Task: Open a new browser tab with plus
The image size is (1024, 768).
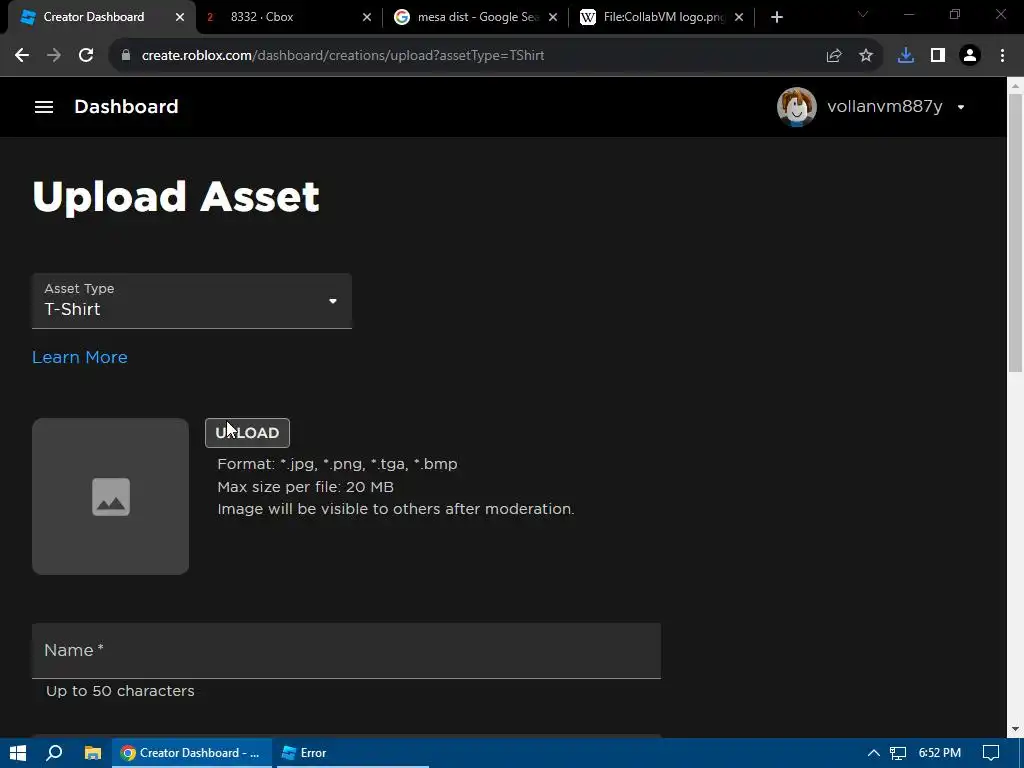Action: click(776, 17)
